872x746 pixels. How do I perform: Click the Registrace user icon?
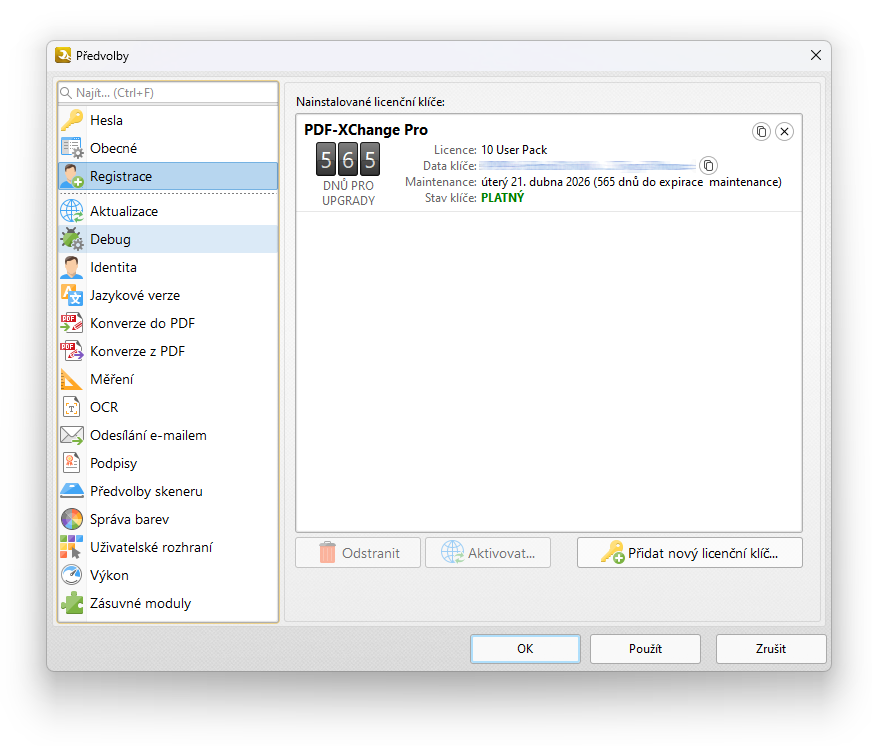72,176
